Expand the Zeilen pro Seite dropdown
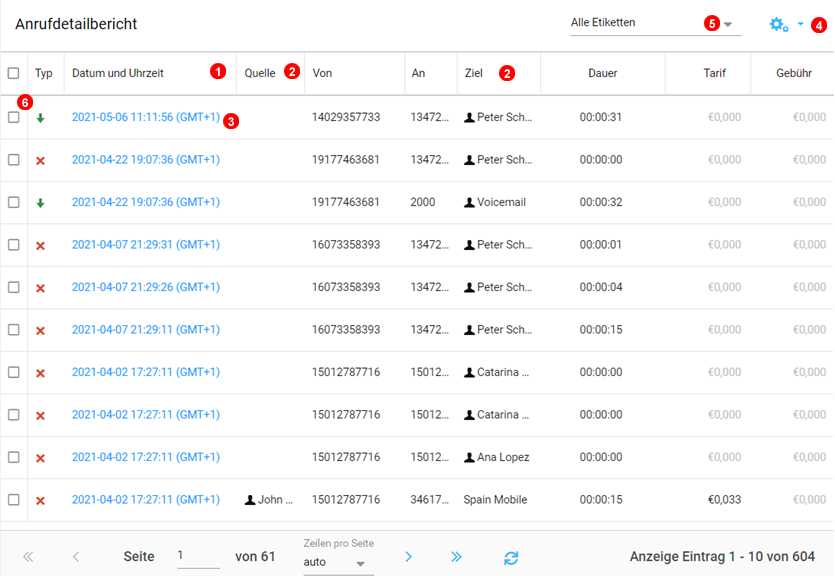Viewport: 835px width, 576px height. click(338, 562)
